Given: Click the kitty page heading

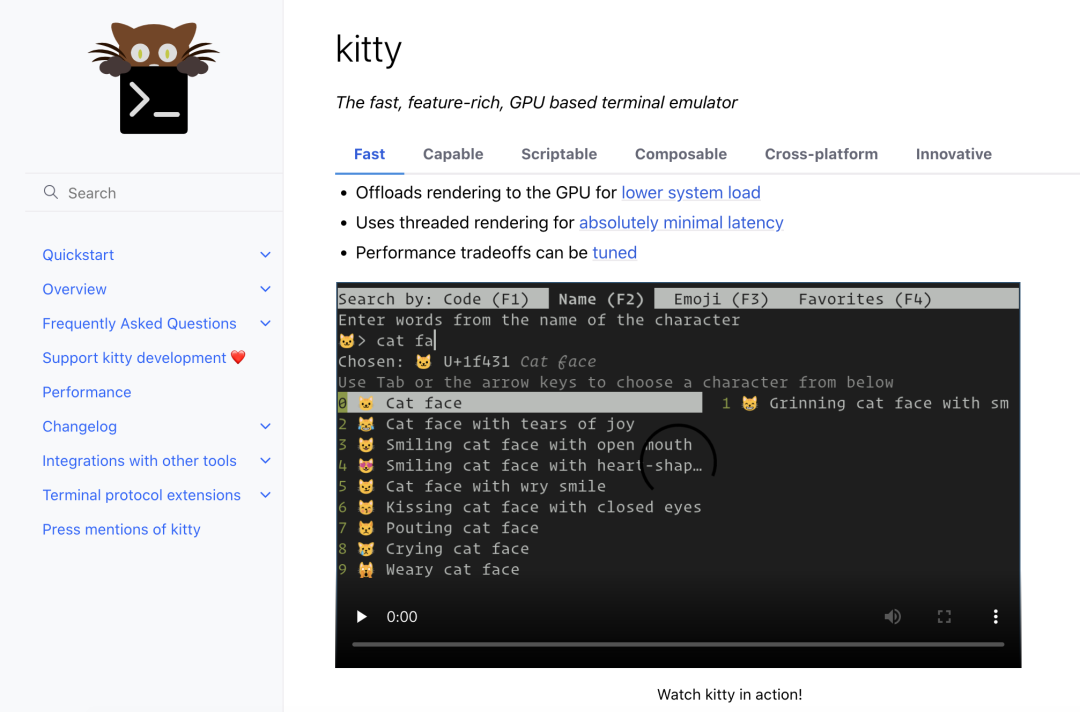Looking at the screenshot, I should pyautogui.click(x=368, y=50).
